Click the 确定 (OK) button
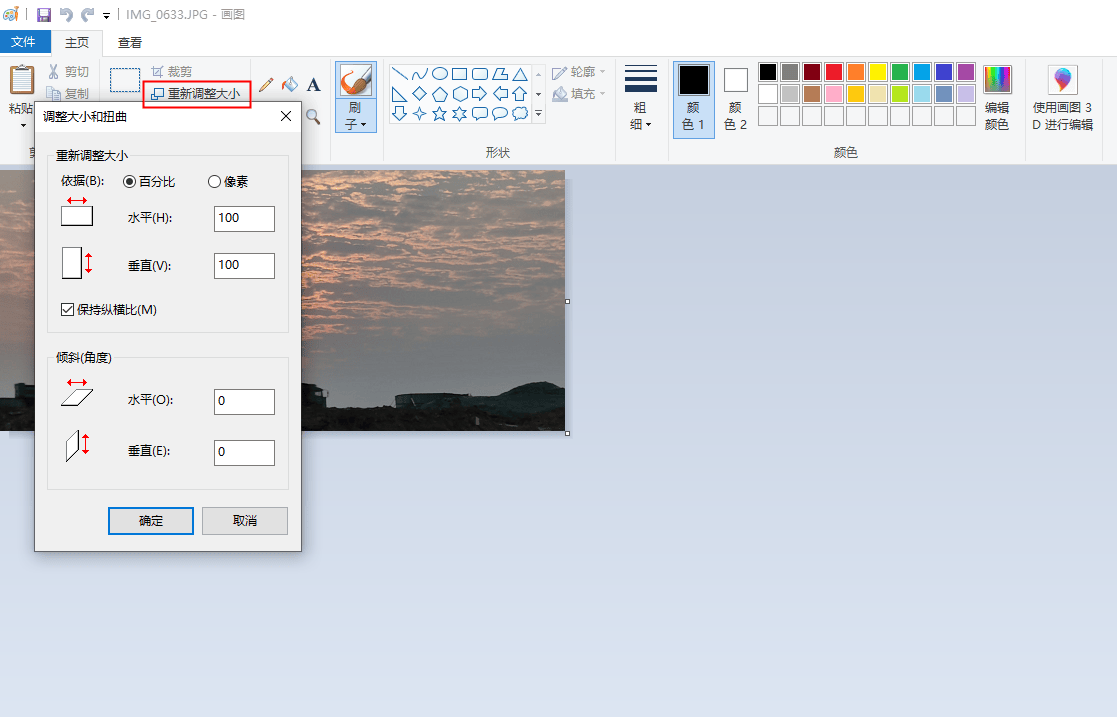 click(x=151, y=521)
